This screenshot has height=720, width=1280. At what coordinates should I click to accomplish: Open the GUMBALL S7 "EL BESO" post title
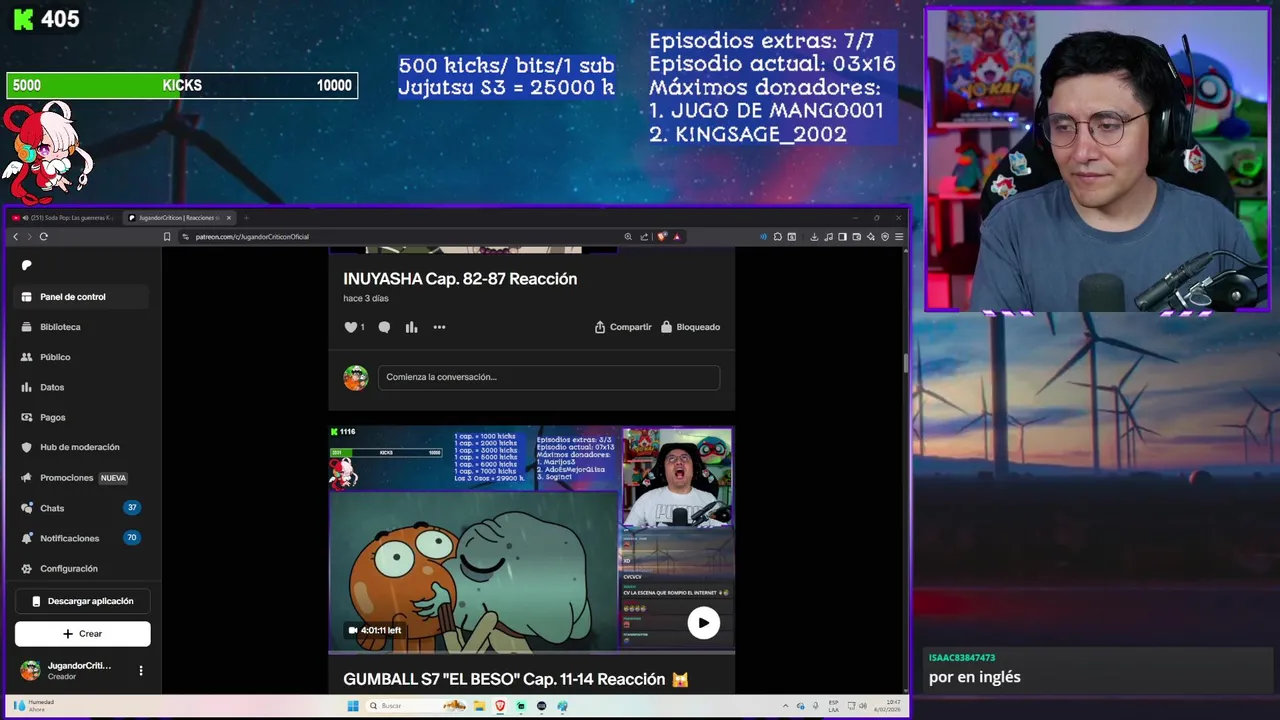[x=516, y=679]
